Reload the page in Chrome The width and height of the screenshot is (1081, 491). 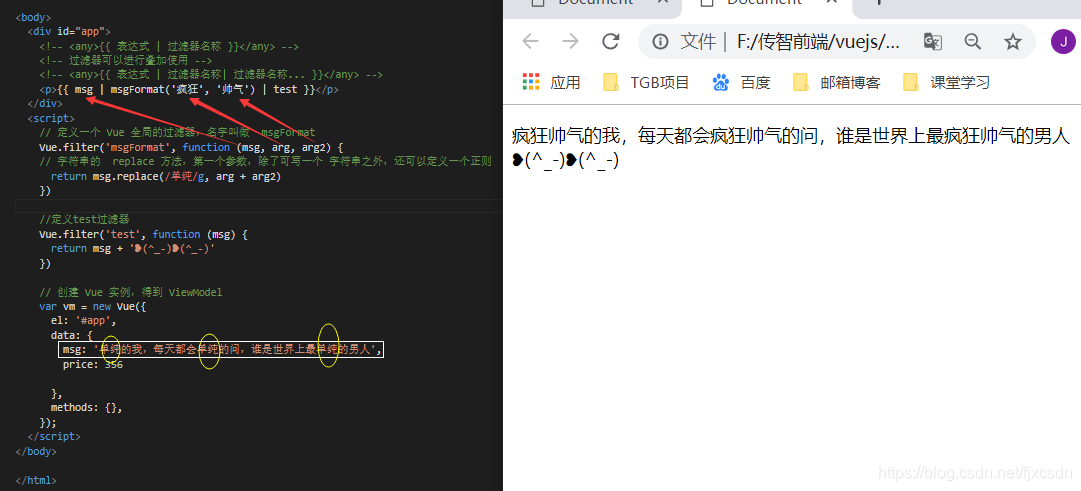611,41
